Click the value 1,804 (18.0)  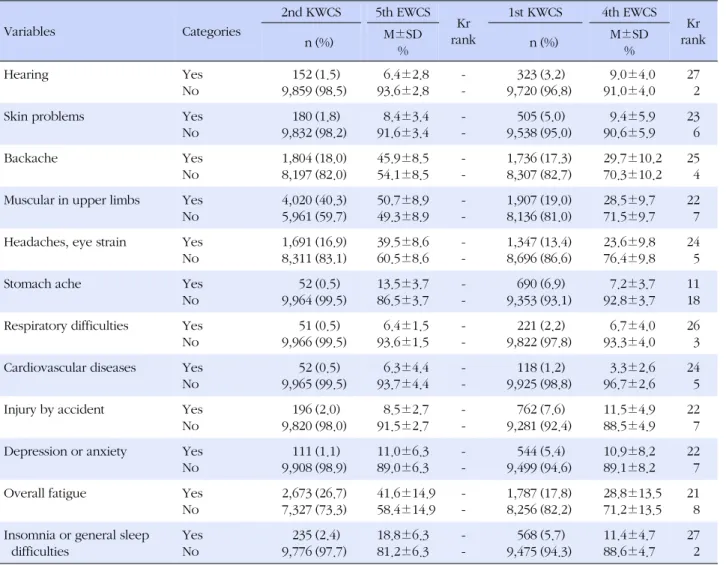[x=314, y=158]
